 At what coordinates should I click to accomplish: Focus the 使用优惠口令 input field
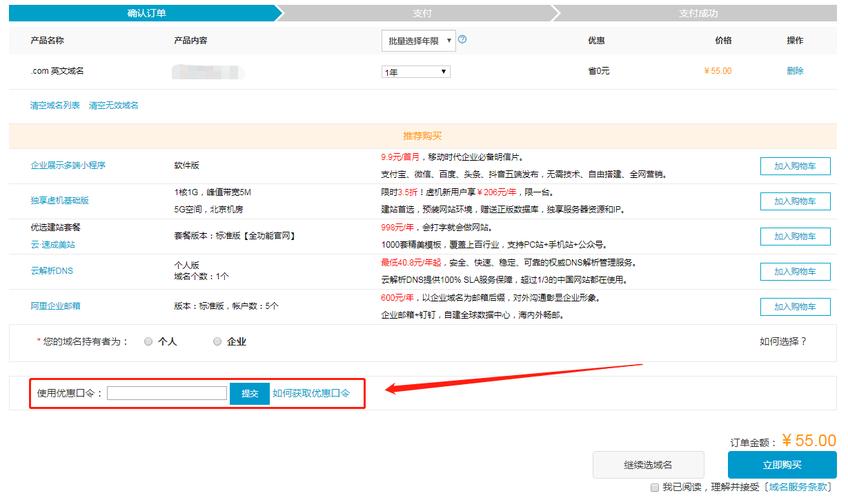pos(167,393)
